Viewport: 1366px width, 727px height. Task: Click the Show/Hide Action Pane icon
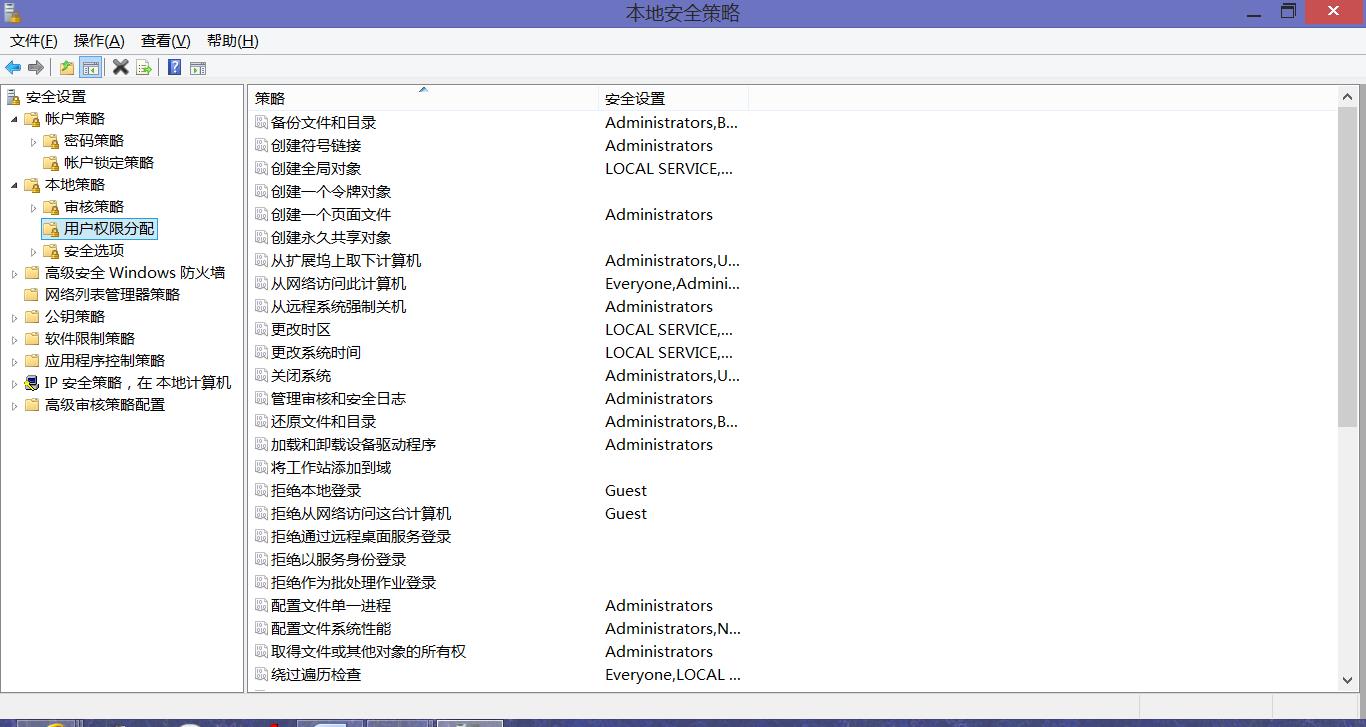(x=198, y=68)
